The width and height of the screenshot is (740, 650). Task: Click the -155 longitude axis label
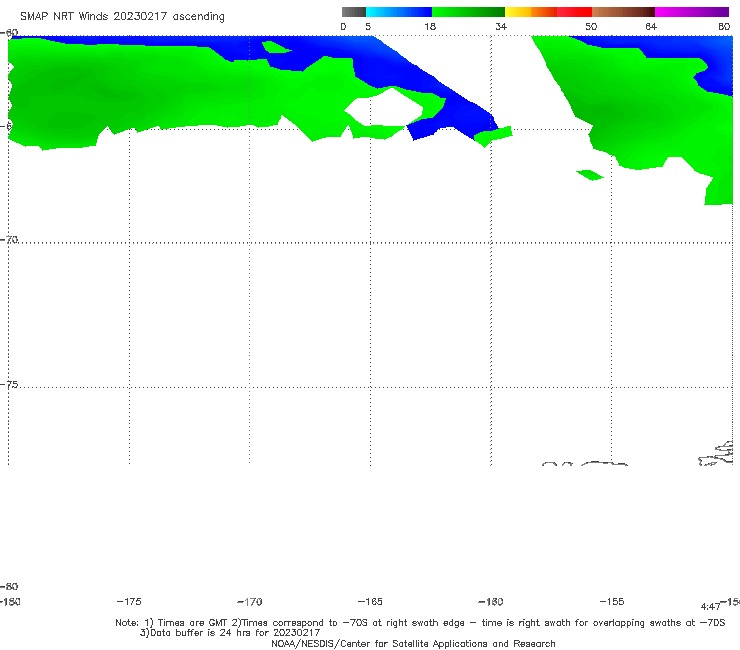click(x=612, y=602)
